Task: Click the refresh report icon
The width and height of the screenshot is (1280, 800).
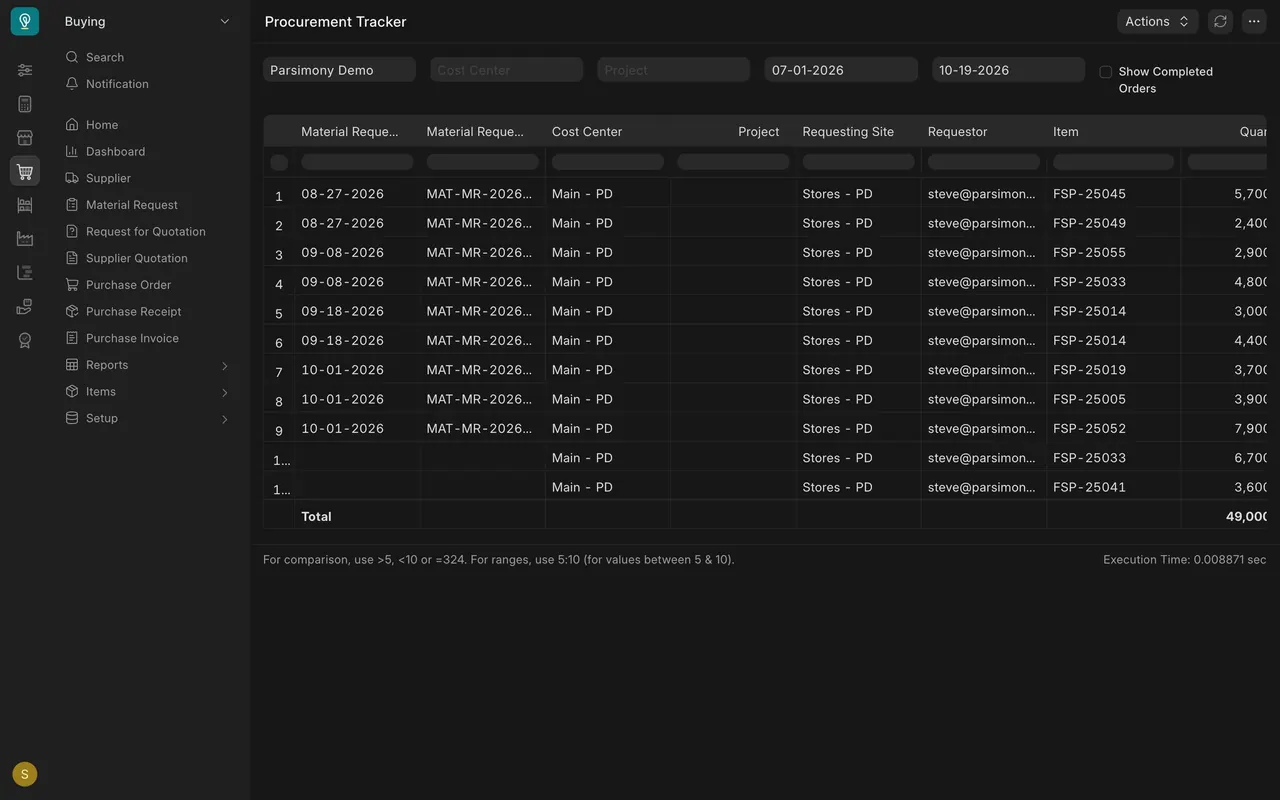Action: [x=1220, y=21]
